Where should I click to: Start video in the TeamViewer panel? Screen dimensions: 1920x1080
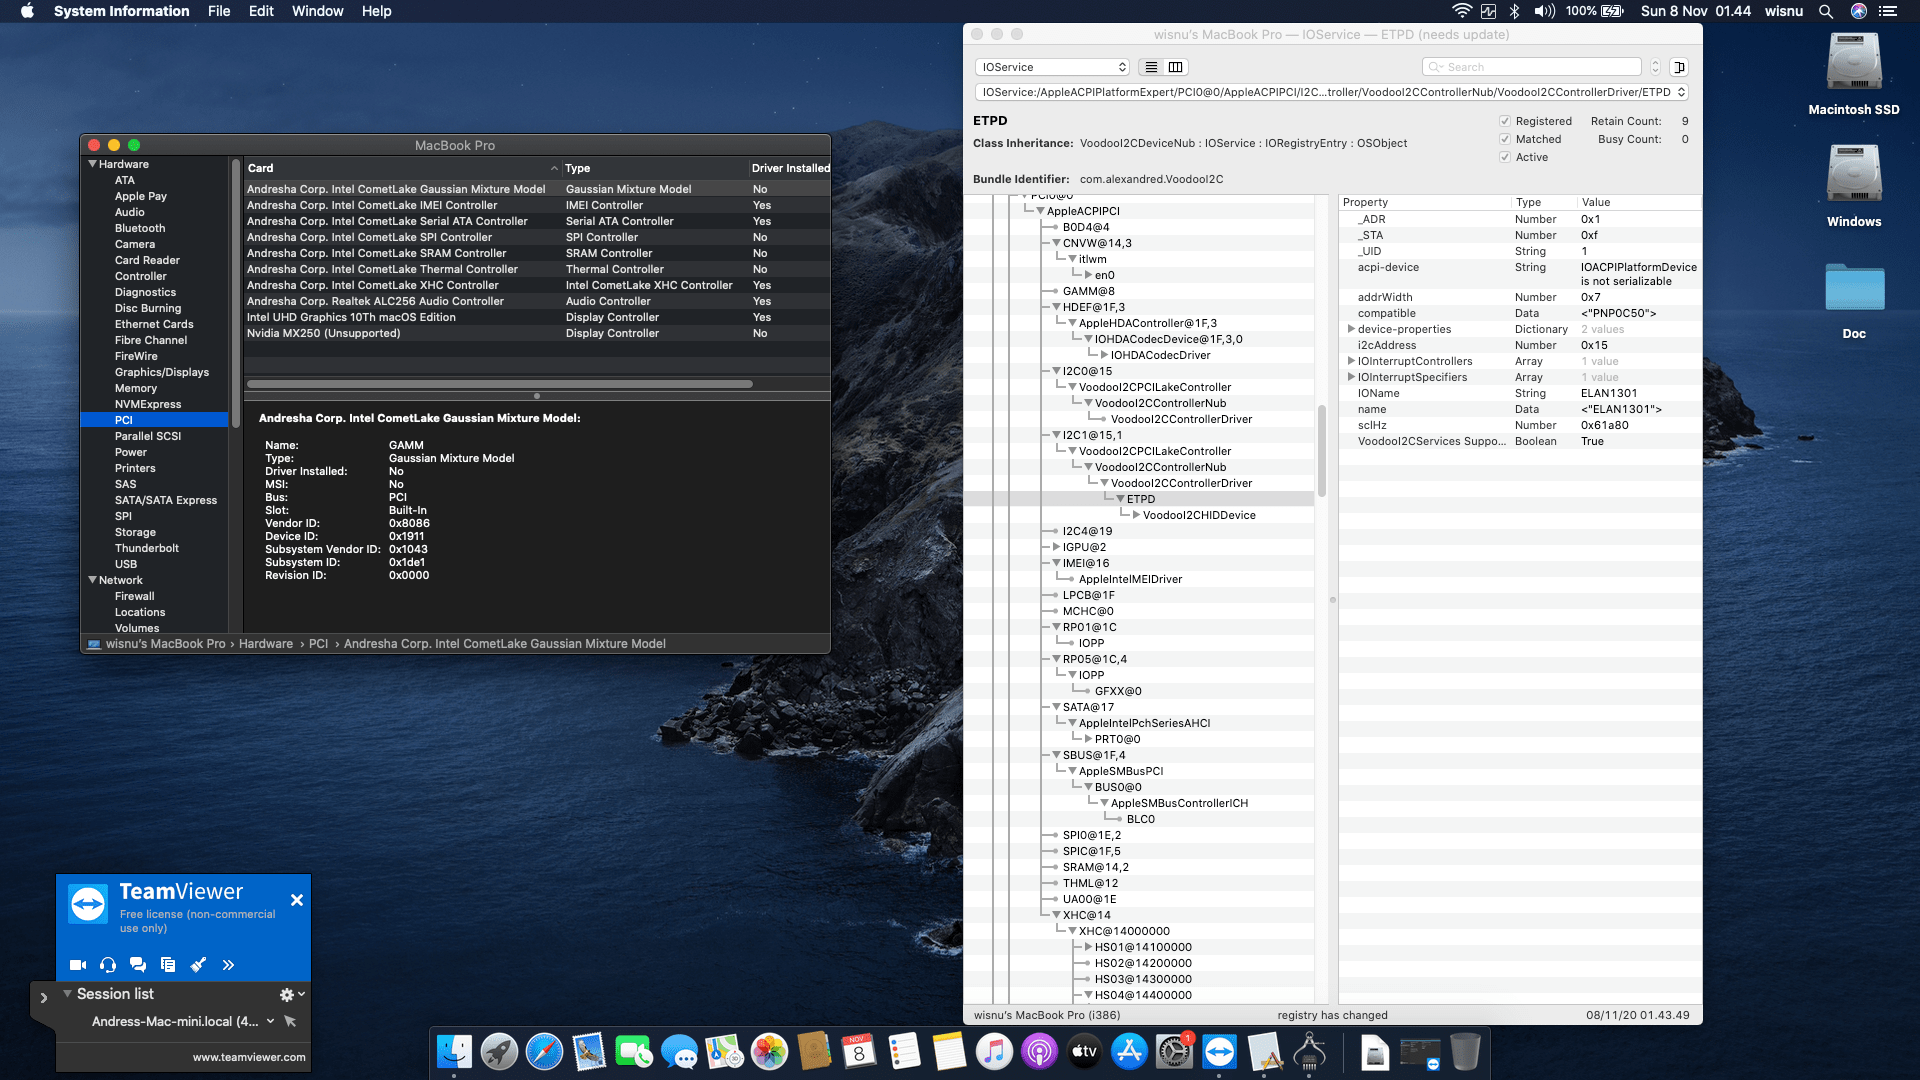[x=77, y=965]
